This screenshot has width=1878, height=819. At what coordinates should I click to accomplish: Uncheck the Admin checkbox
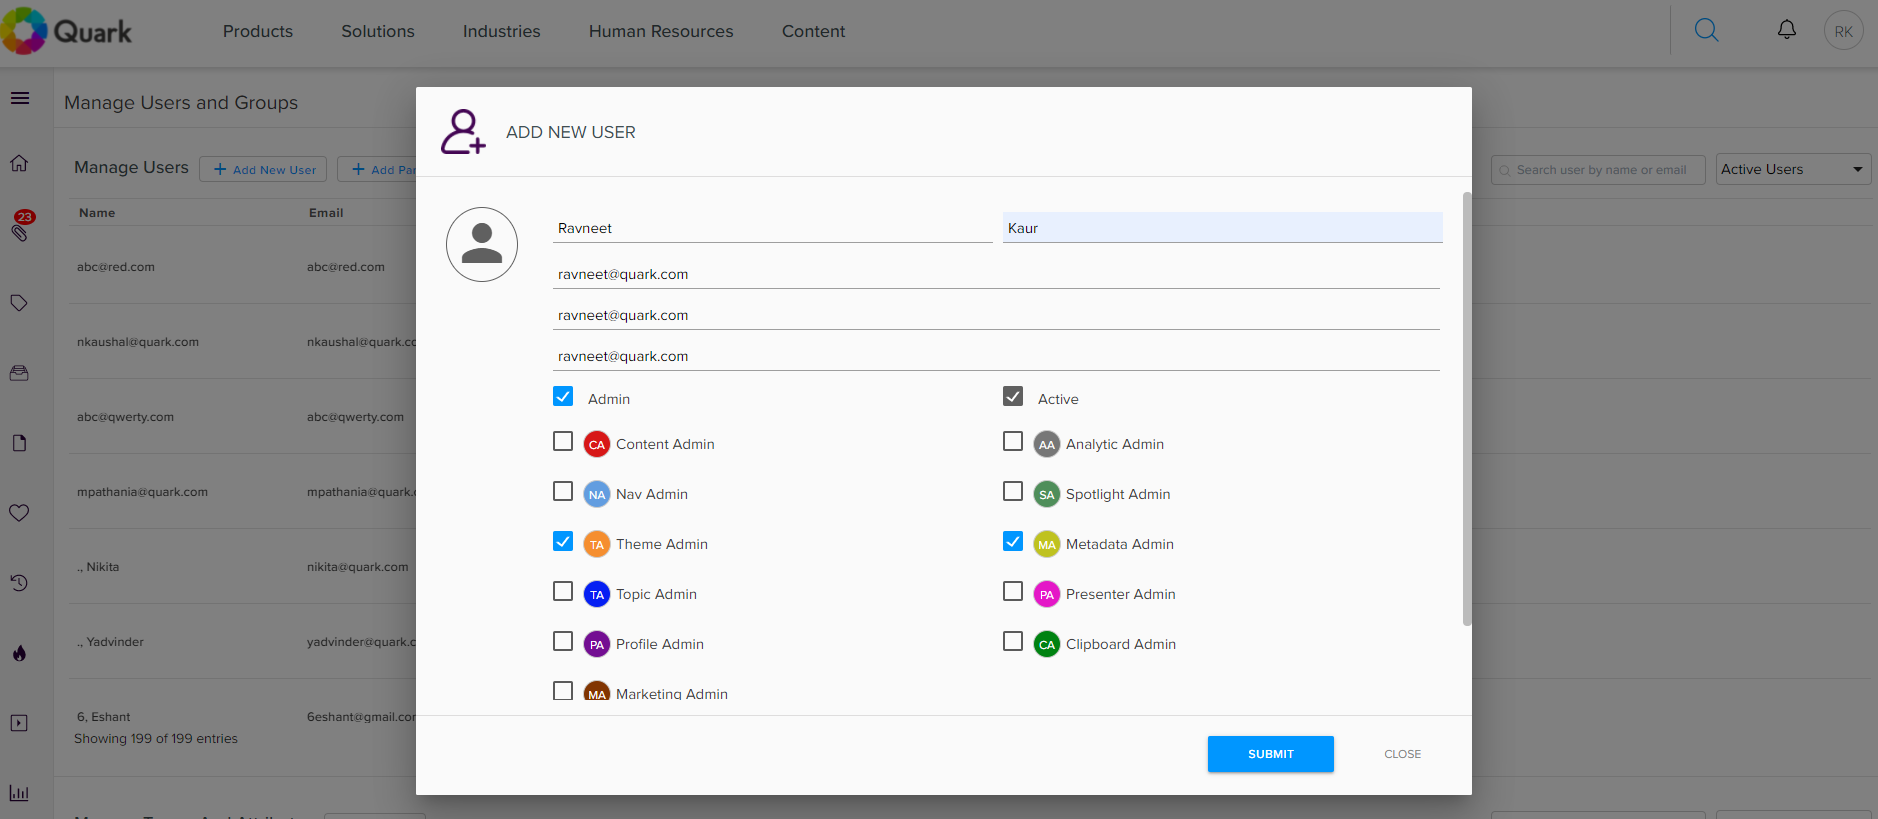tap(563, 396)
